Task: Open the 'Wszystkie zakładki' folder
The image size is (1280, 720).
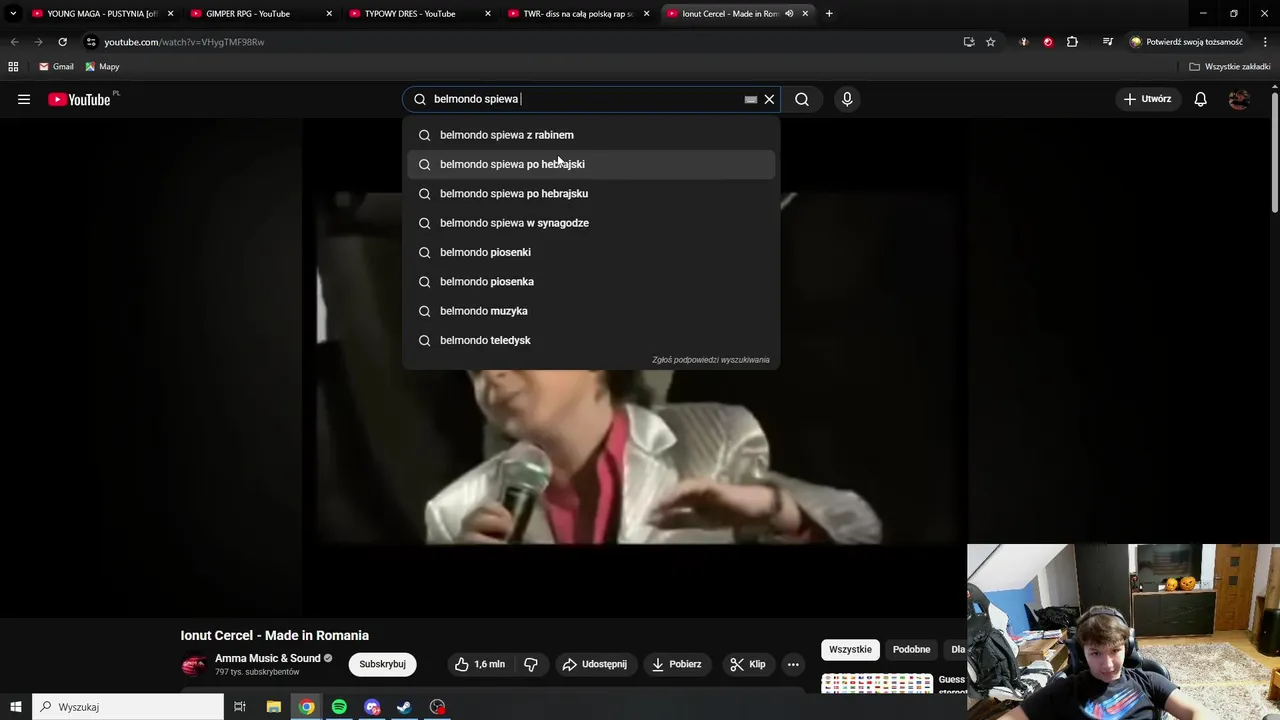Action: [x=1230, y=67]
